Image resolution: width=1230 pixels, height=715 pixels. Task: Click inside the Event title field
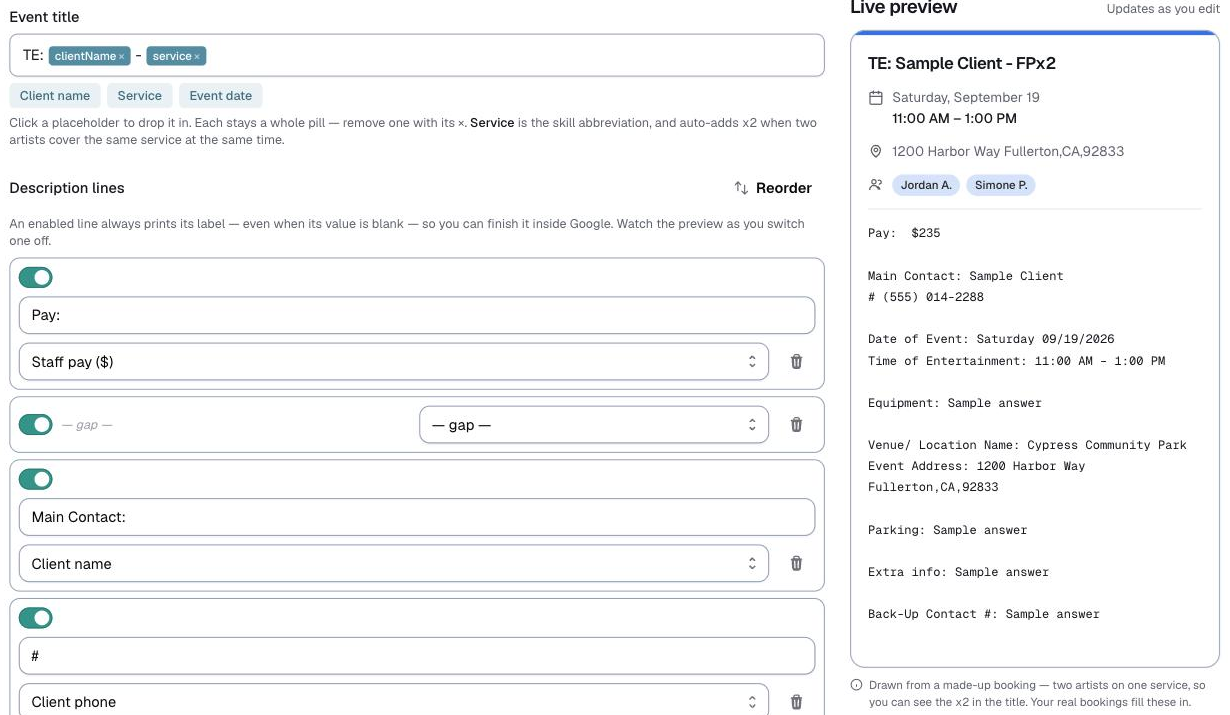click(x=417, y=56)
